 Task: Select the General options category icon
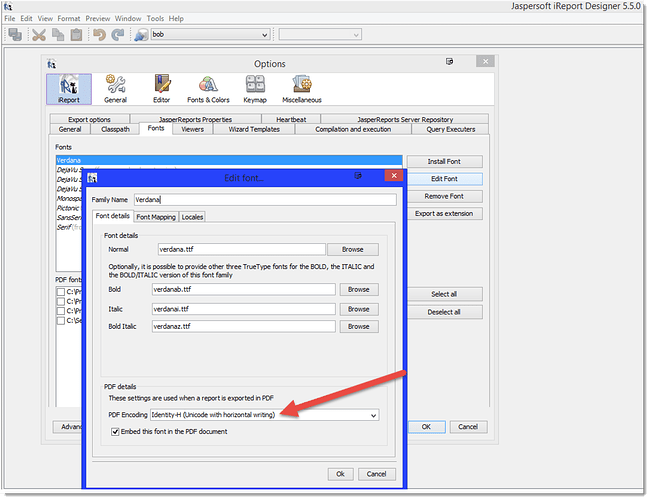[115, 89]
